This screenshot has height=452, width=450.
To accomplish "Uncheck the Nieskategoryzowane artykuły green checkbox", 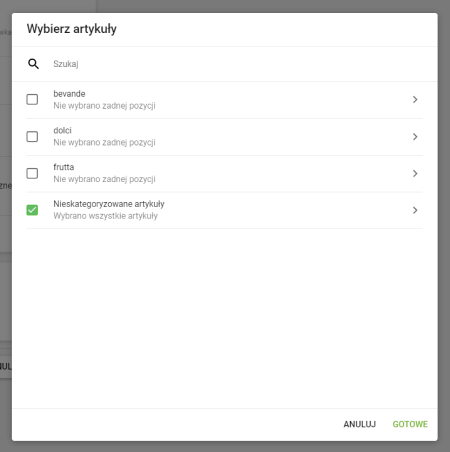I will pos(32,210).
